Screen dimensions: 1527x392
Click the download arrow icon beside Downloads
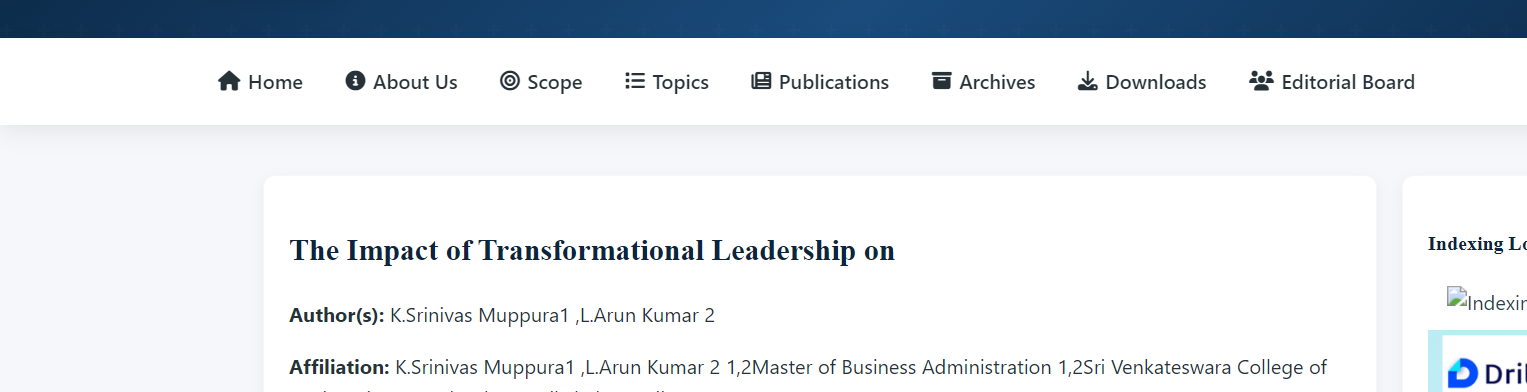tap(1087, 81)
